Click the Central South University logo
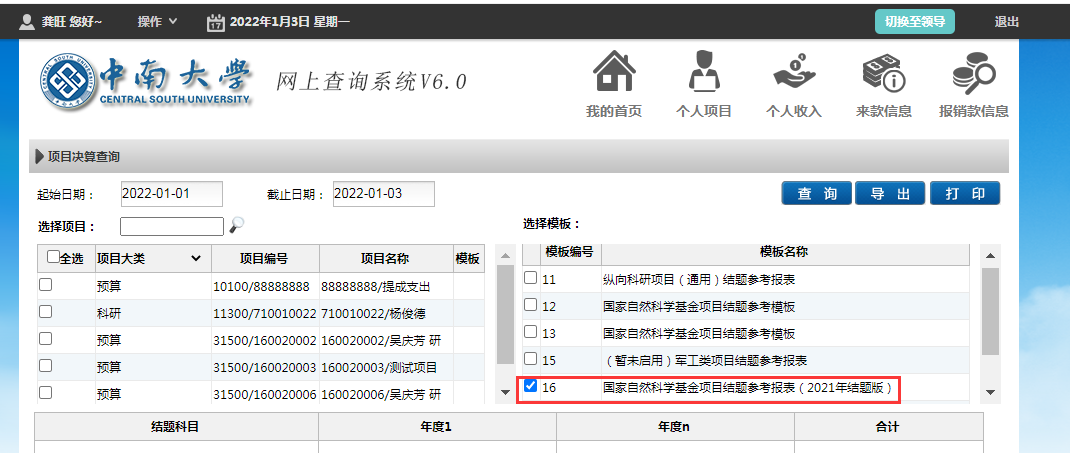This screenshot has width=1070, height=453. 147,81
